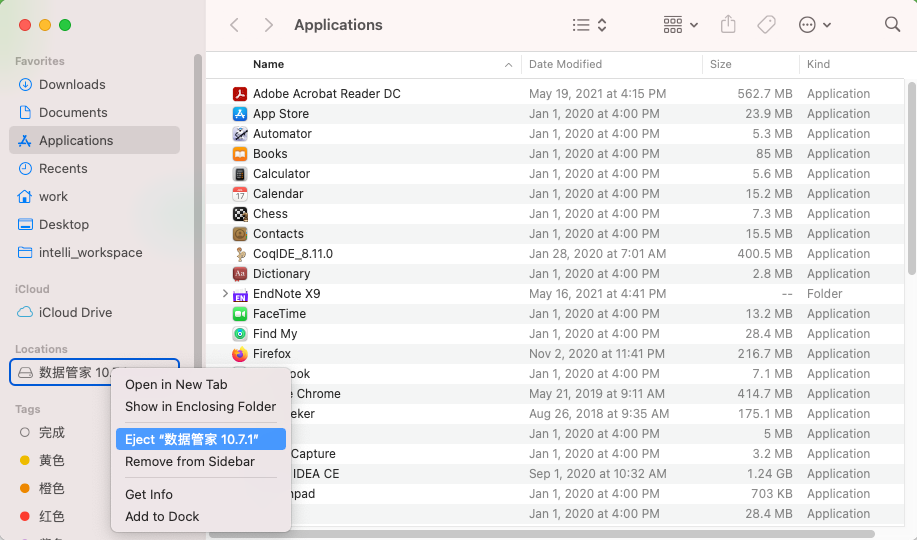Choose Eject "数据管家 10.7.1" menu item
The image size is (917, 540).
[201, 439]
